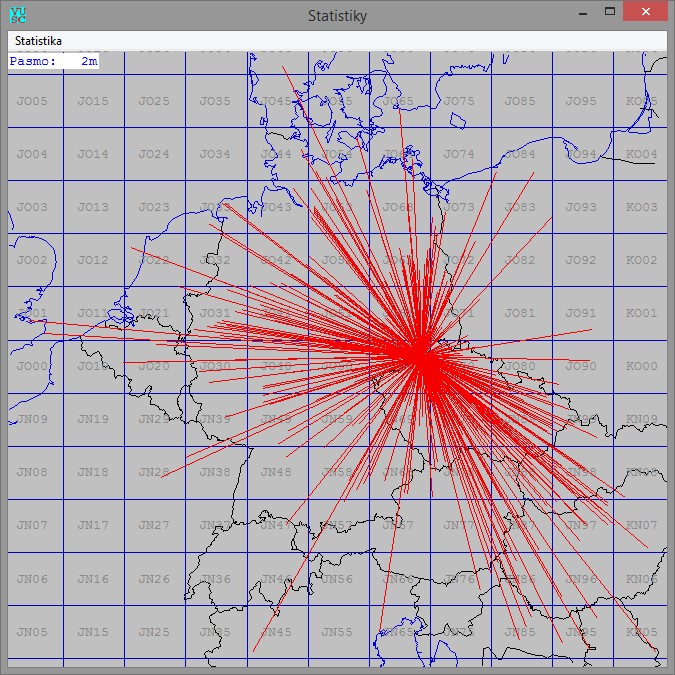
Task: Click the JO35 locator label
Action: pos(215,101)
